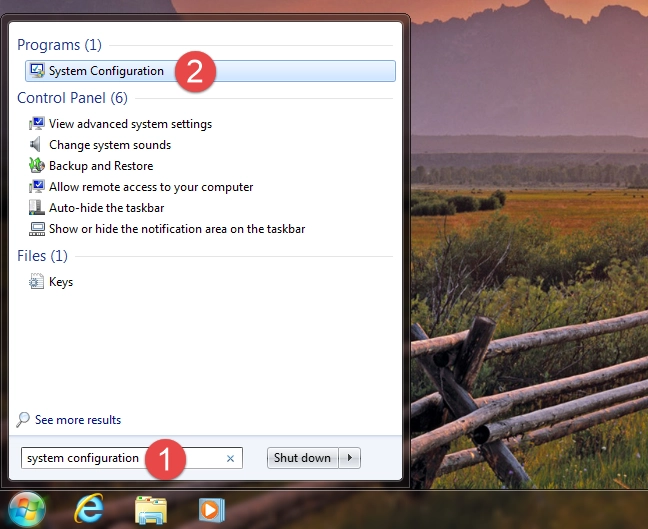Clear the search box with the X
The height and width of the screenshot is (529, 648).
(231, 458)
